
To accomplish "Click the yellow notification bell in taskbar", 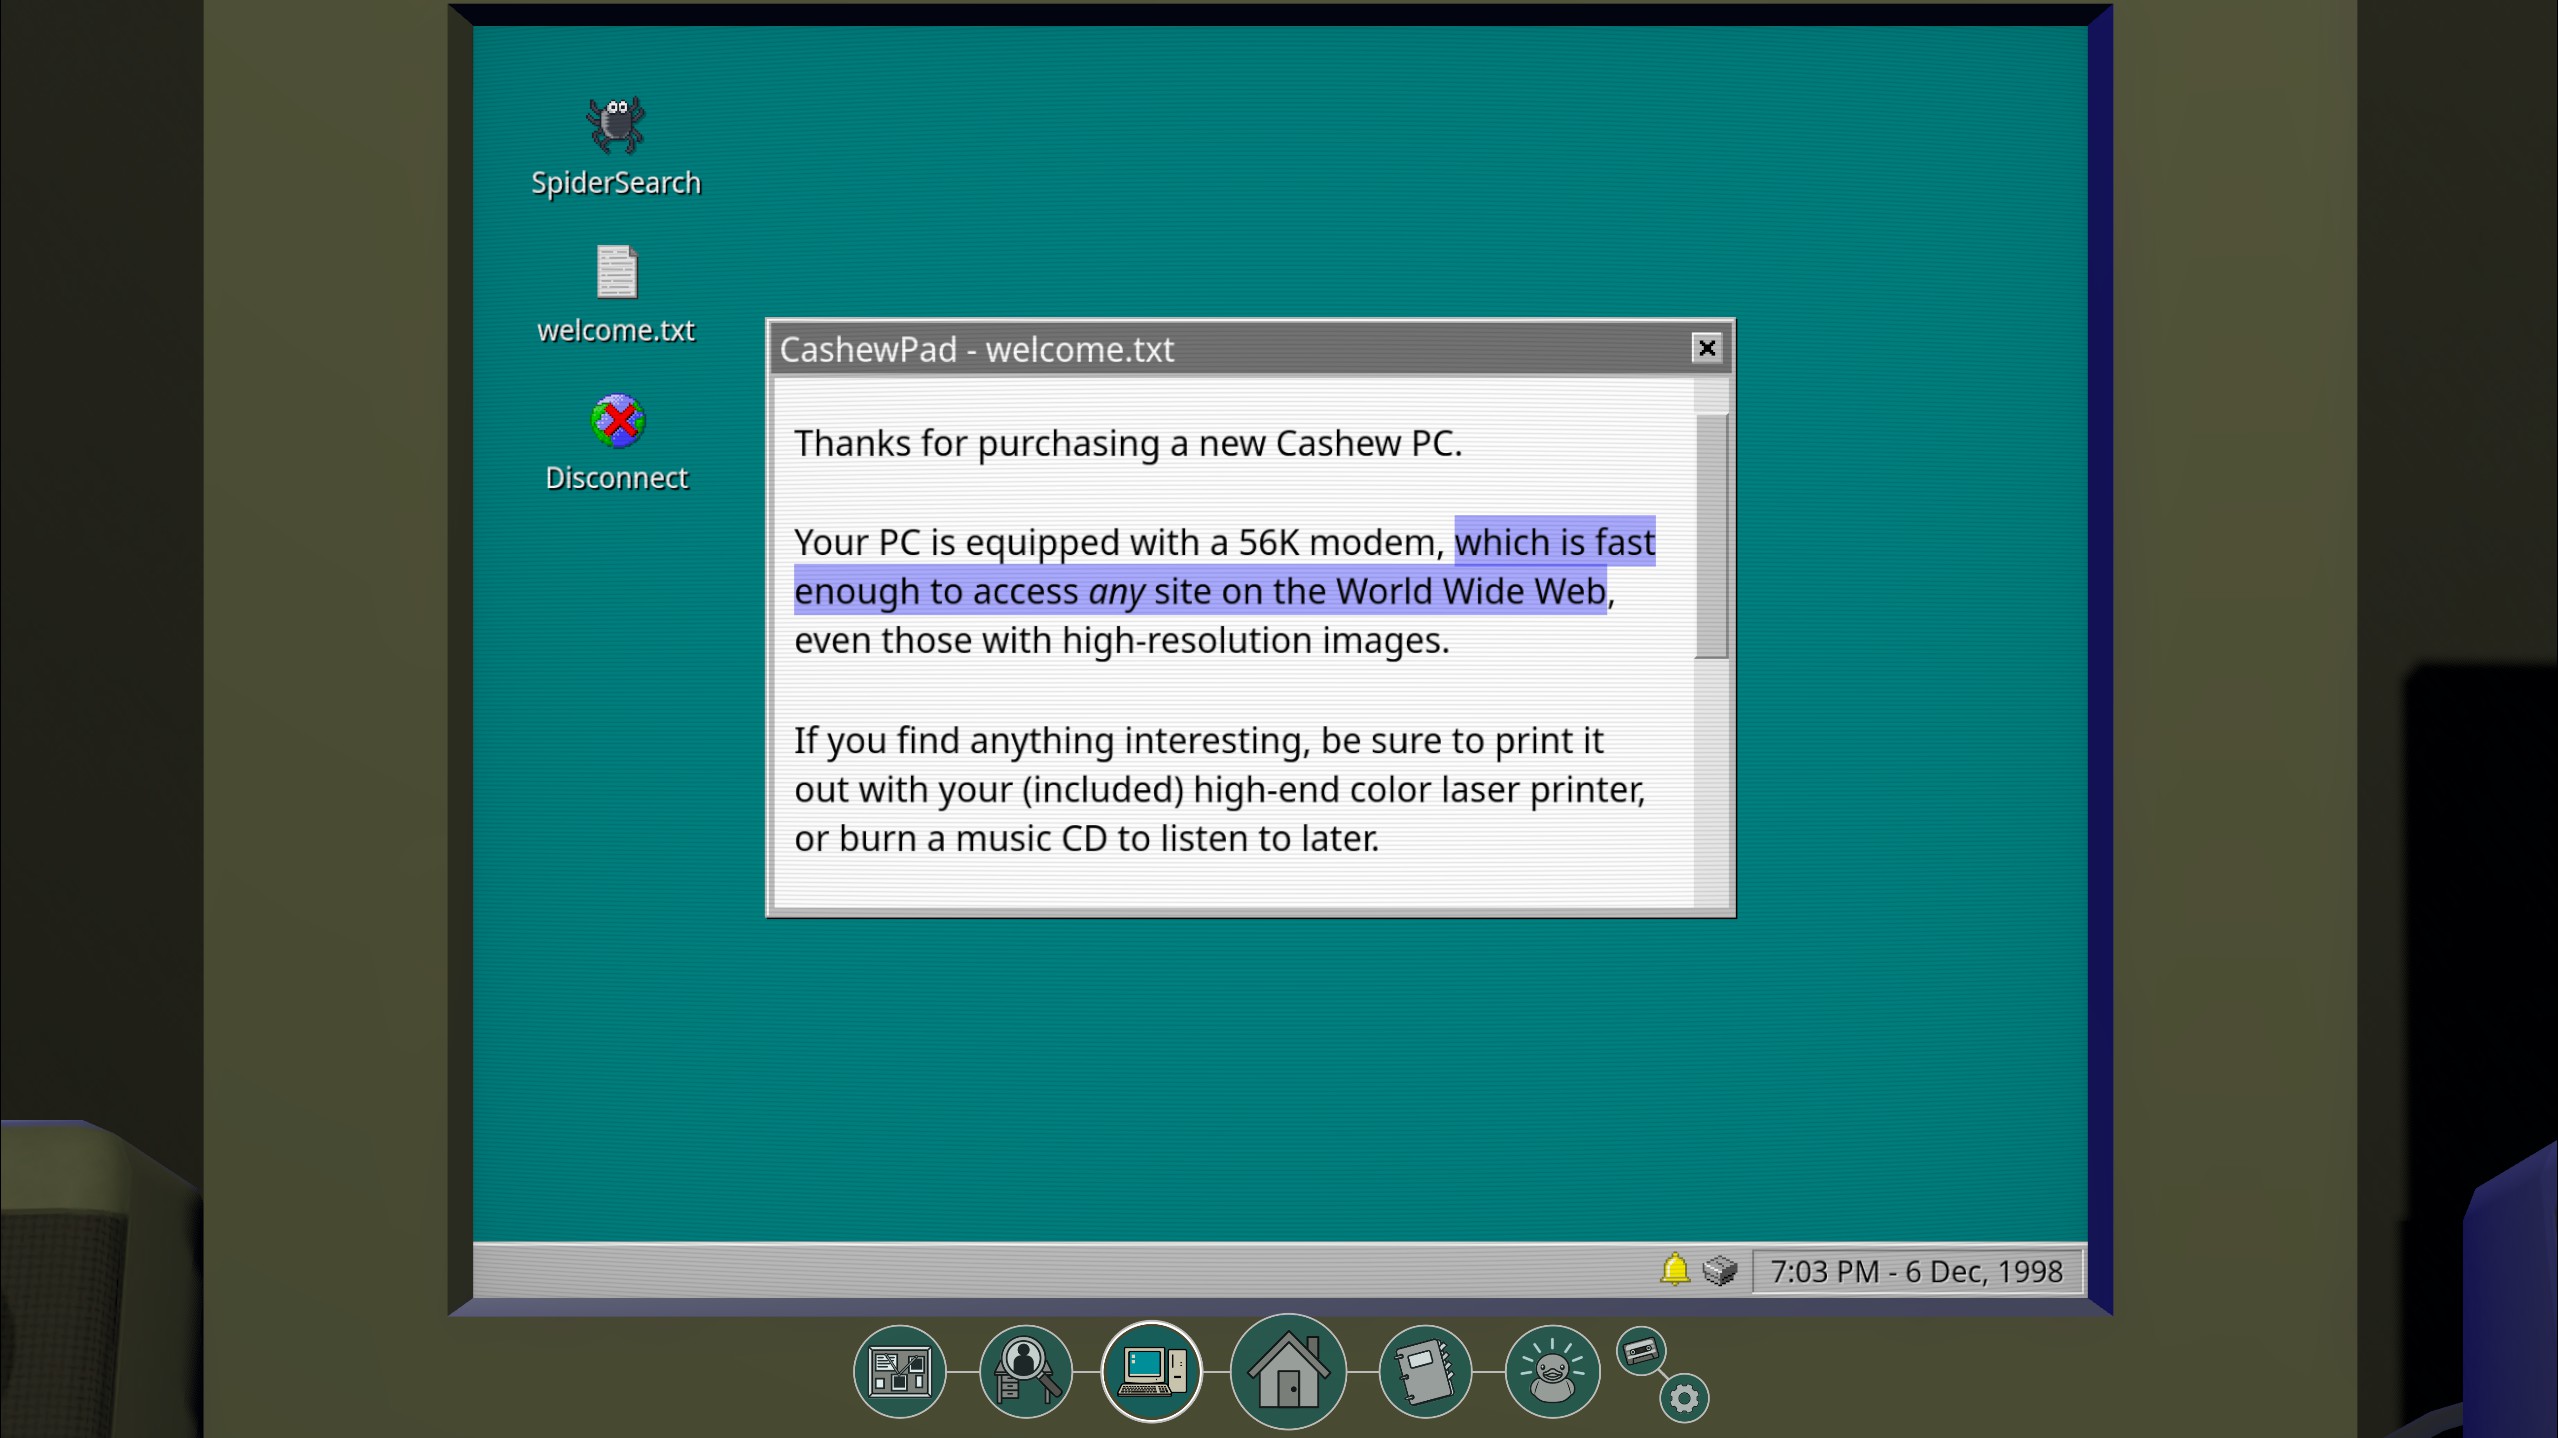I will (1674, 1270).
